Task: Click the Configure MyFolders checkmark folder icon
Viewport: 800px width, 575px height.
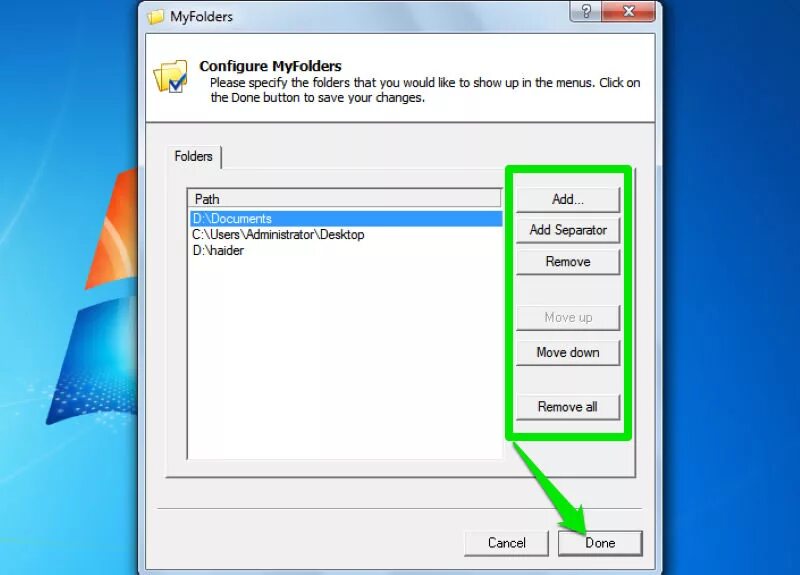Action: [x=171, y=77]
